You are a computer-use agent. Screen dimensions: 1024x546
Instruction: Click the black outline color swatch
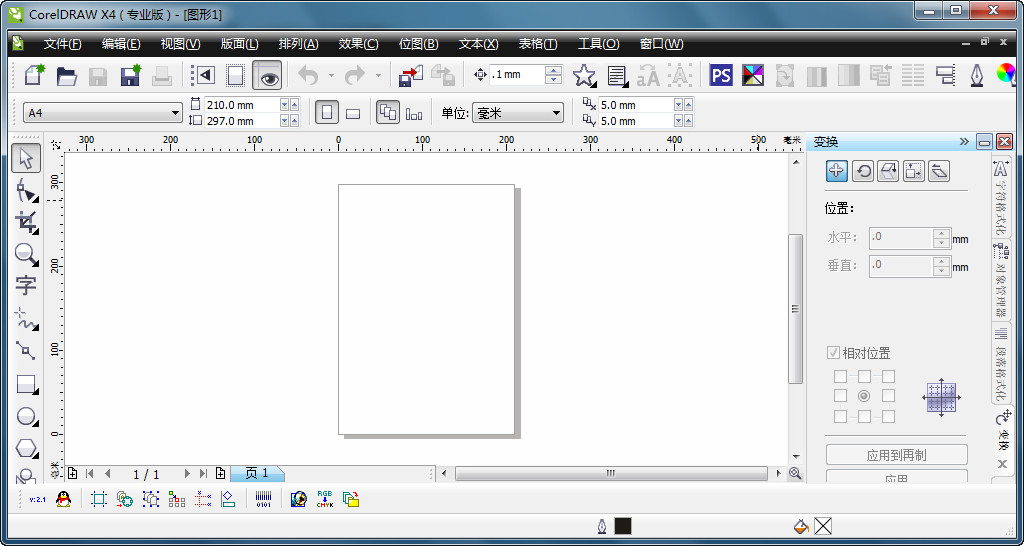tap(623, 526)
